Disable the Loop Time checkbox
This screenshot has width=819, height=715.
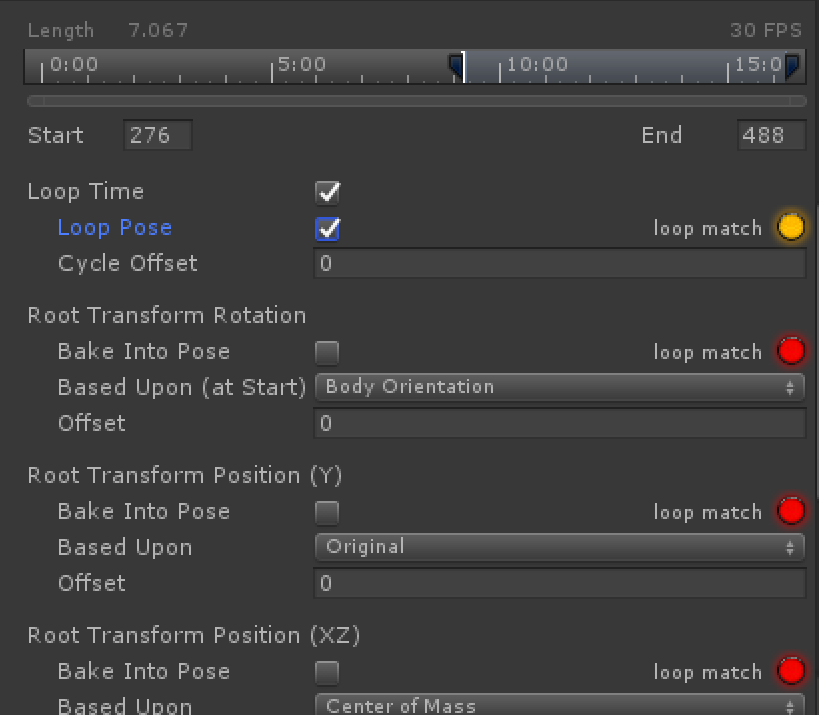327,192
